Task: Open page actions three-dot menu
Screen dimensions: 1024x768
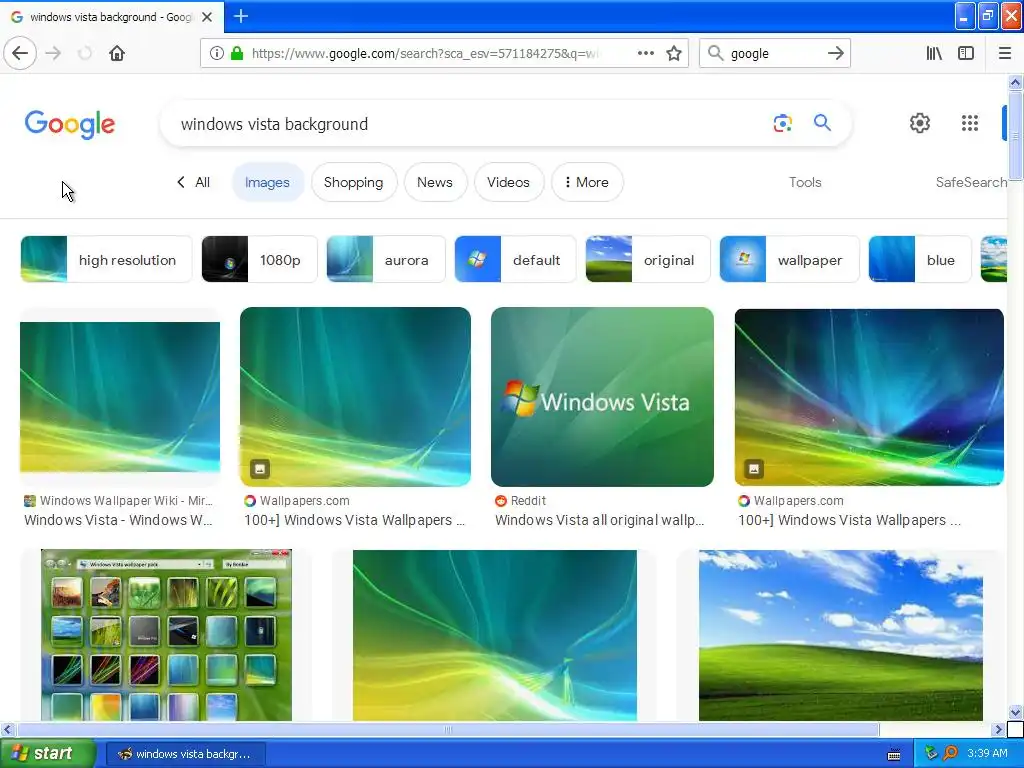Action: pyautogui.click(x=645, y=53)
